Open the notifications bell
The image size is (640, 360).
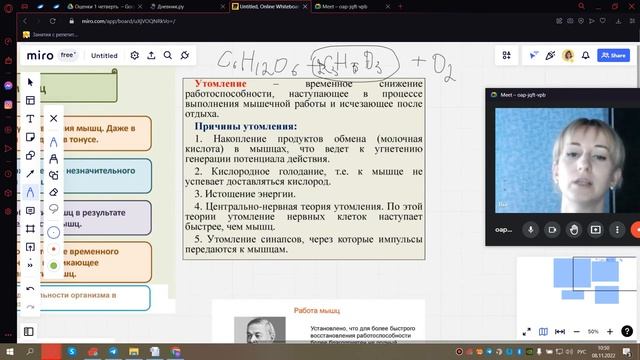pyautogui.click(x=586, y=55)
